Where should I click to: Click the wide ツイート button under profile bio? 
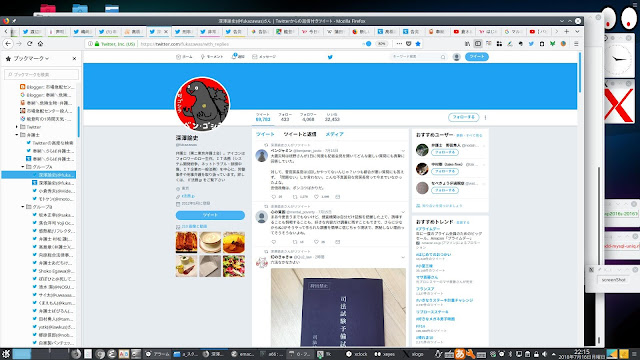point(210,215)
